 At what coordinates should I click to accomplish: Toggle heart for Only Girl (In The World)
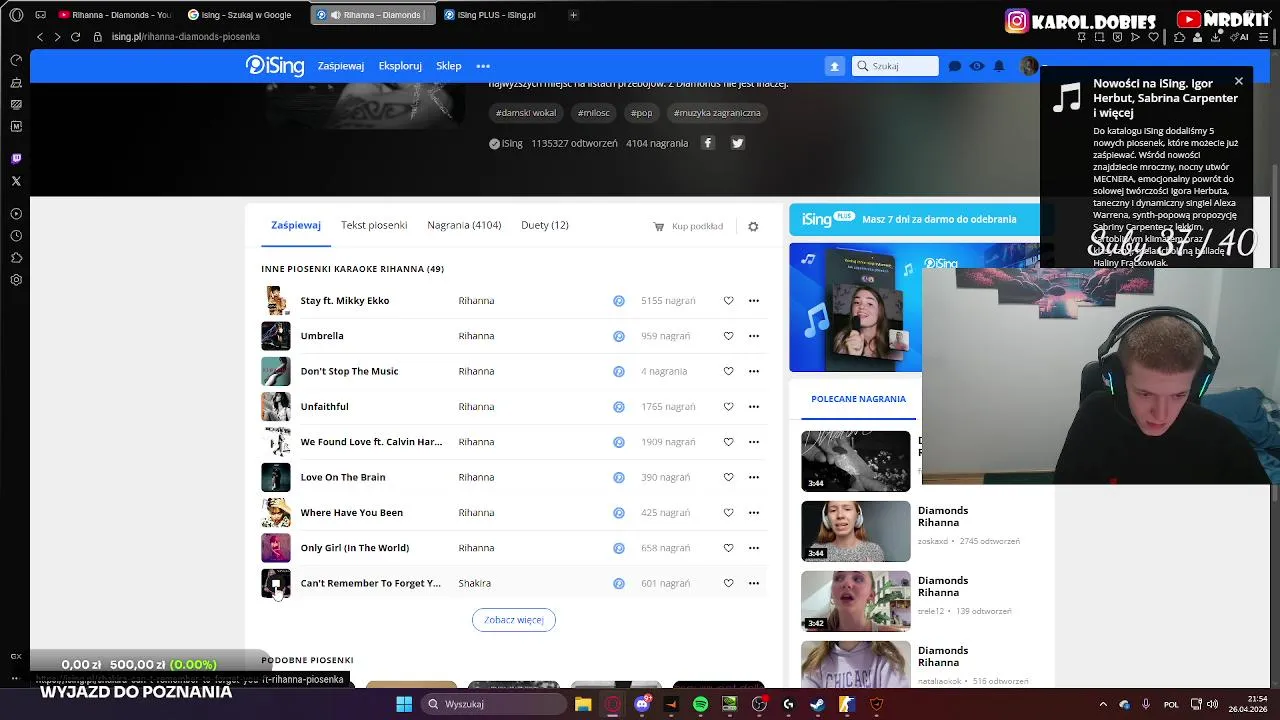click(x=728, y=548)
